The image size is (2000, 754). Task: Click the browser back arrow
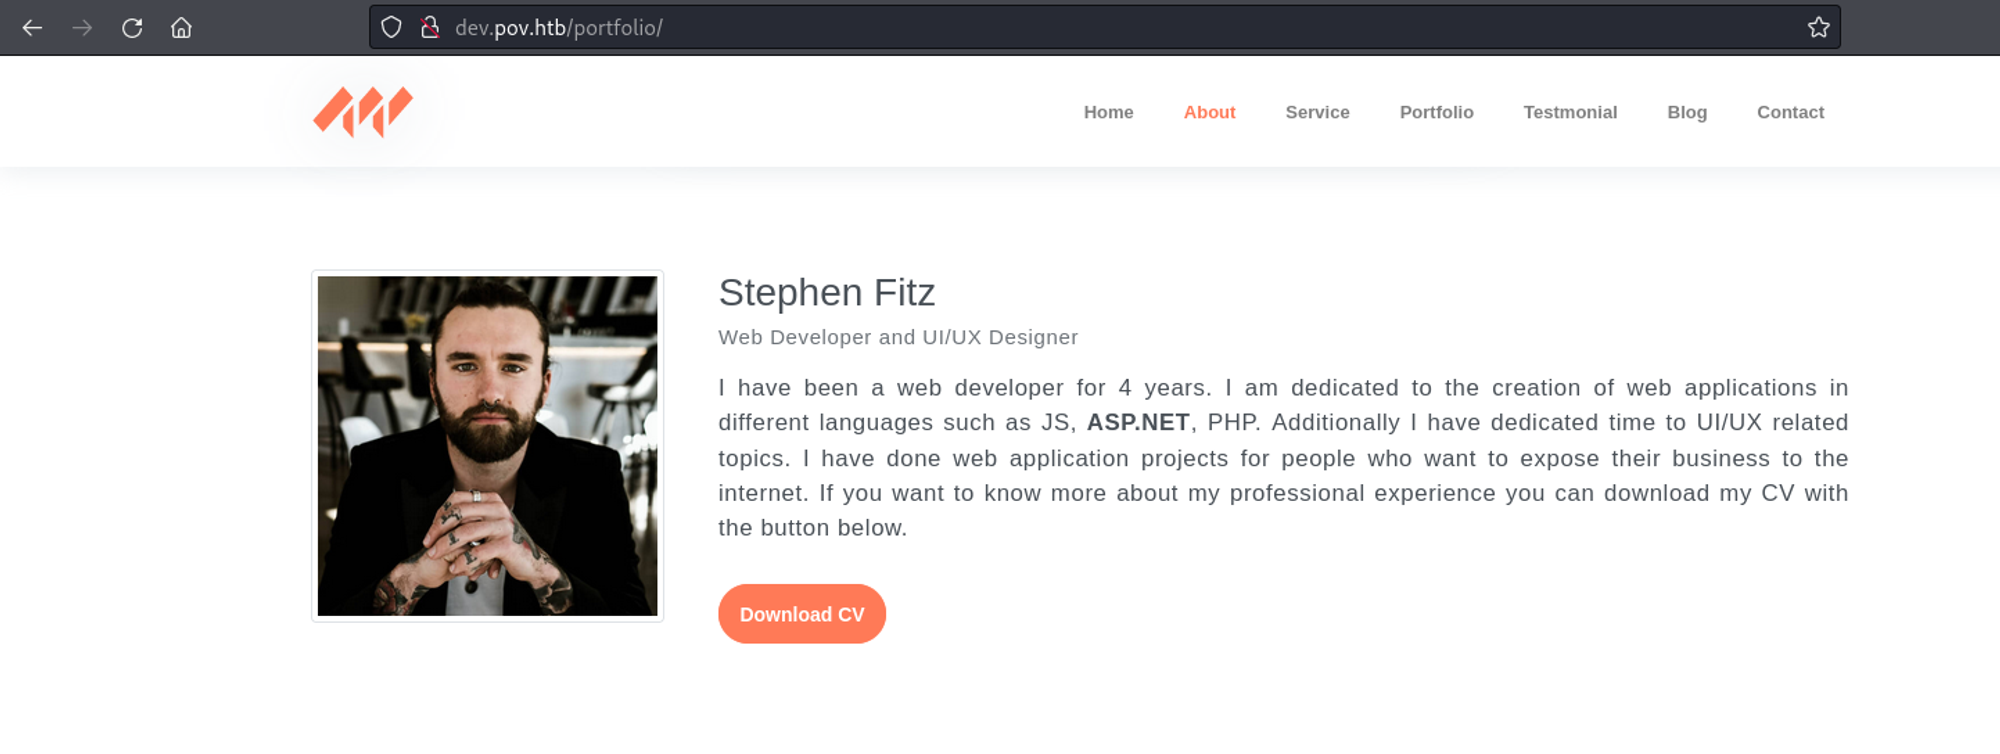(x=32, y=28)
